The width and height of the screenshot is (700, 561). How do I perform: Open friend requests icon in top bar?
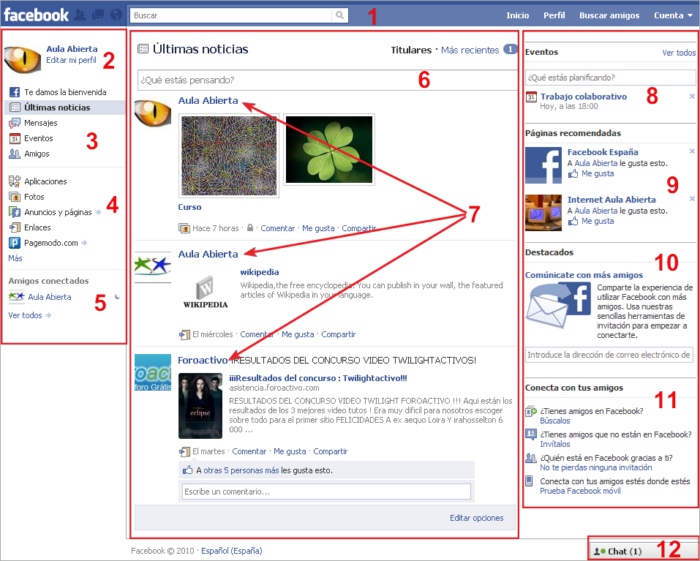click(80, 15)
